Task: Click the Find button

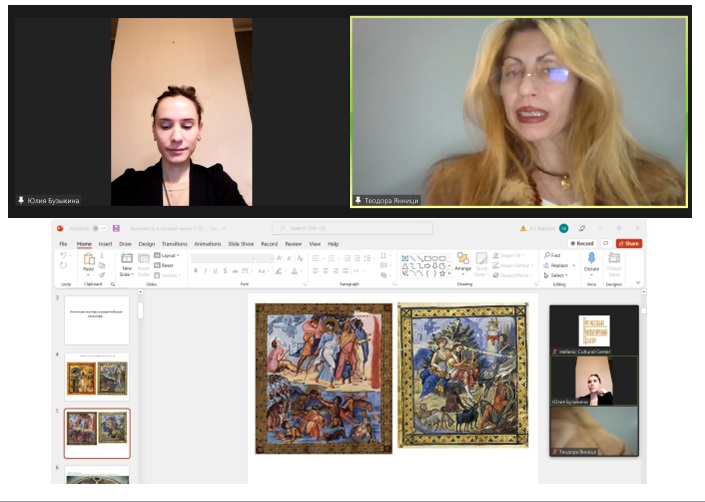Action: pos(552,255)
